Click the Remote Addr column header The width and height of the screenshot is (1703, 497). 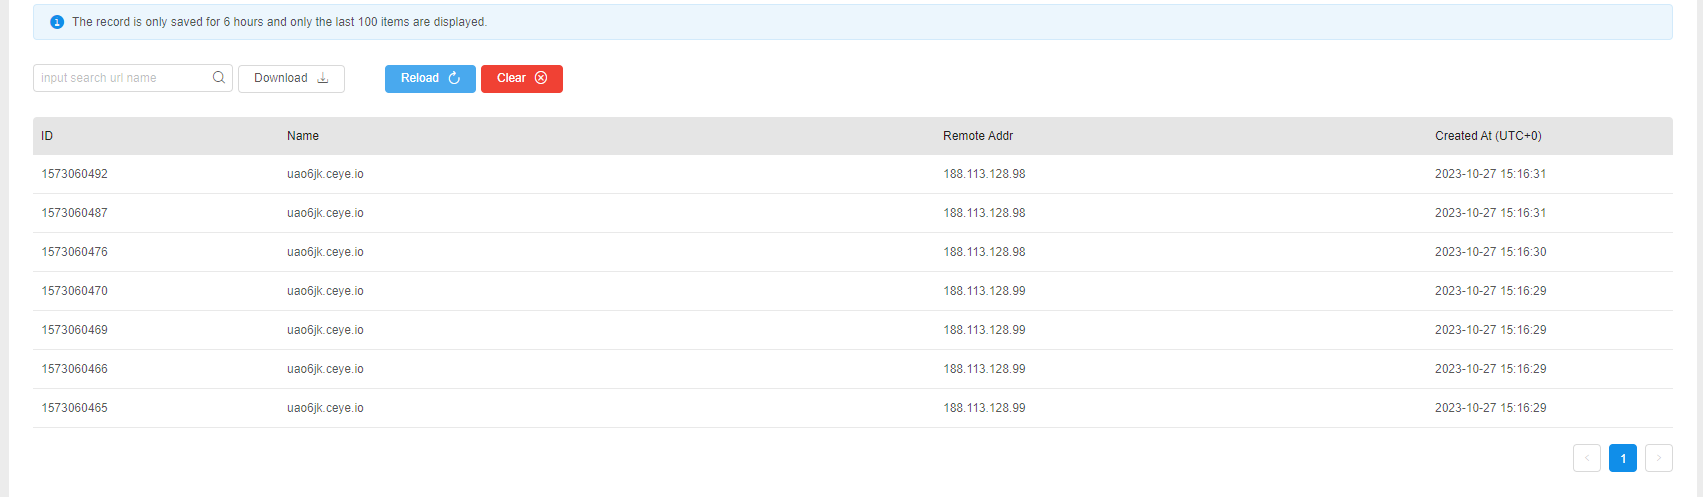pyautogui.click(x=977, y=136)
